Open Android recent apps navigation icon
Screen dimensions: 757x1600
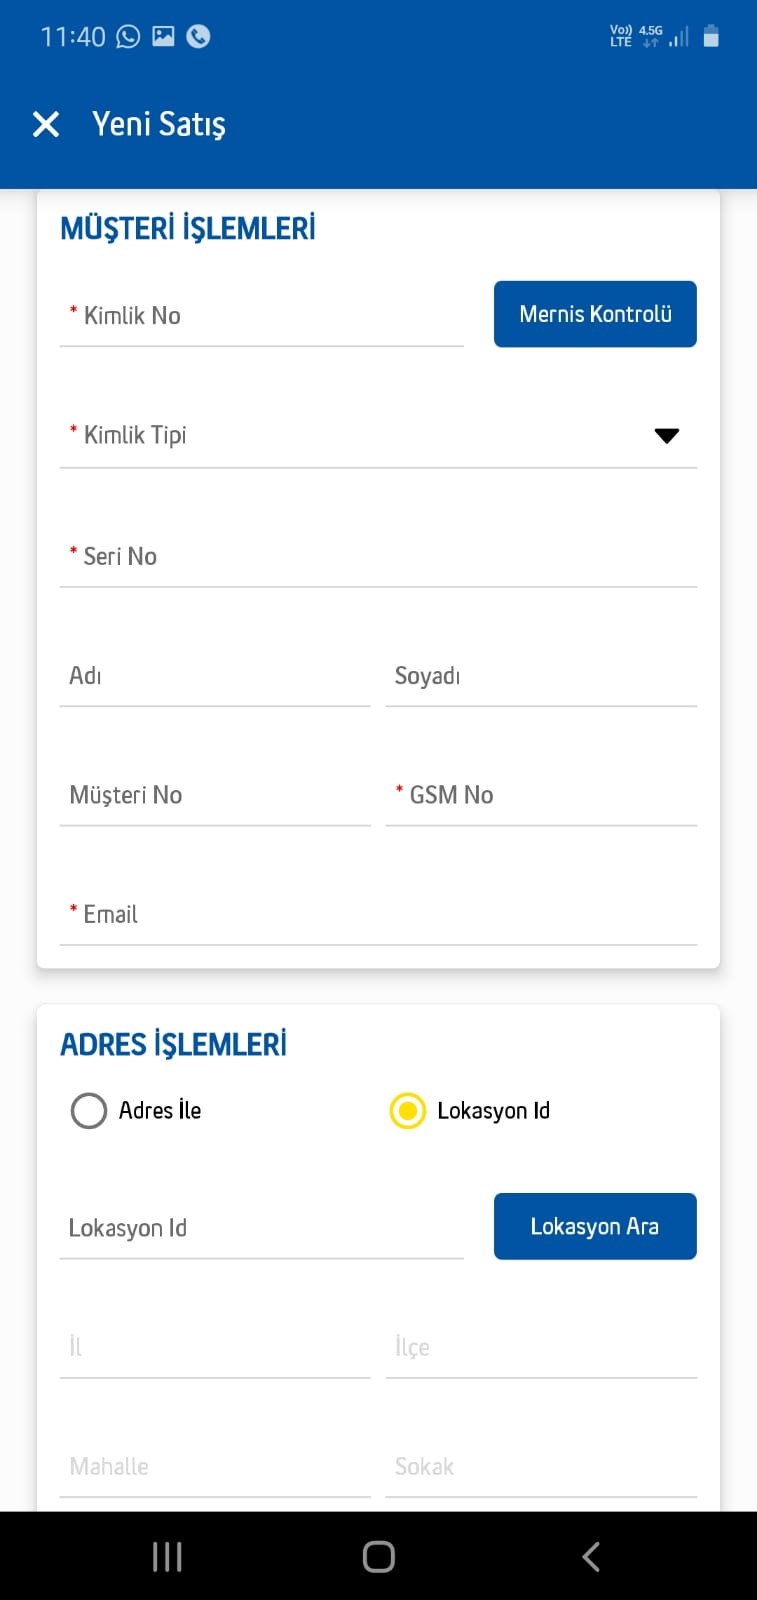click(x=167, y=1556)
